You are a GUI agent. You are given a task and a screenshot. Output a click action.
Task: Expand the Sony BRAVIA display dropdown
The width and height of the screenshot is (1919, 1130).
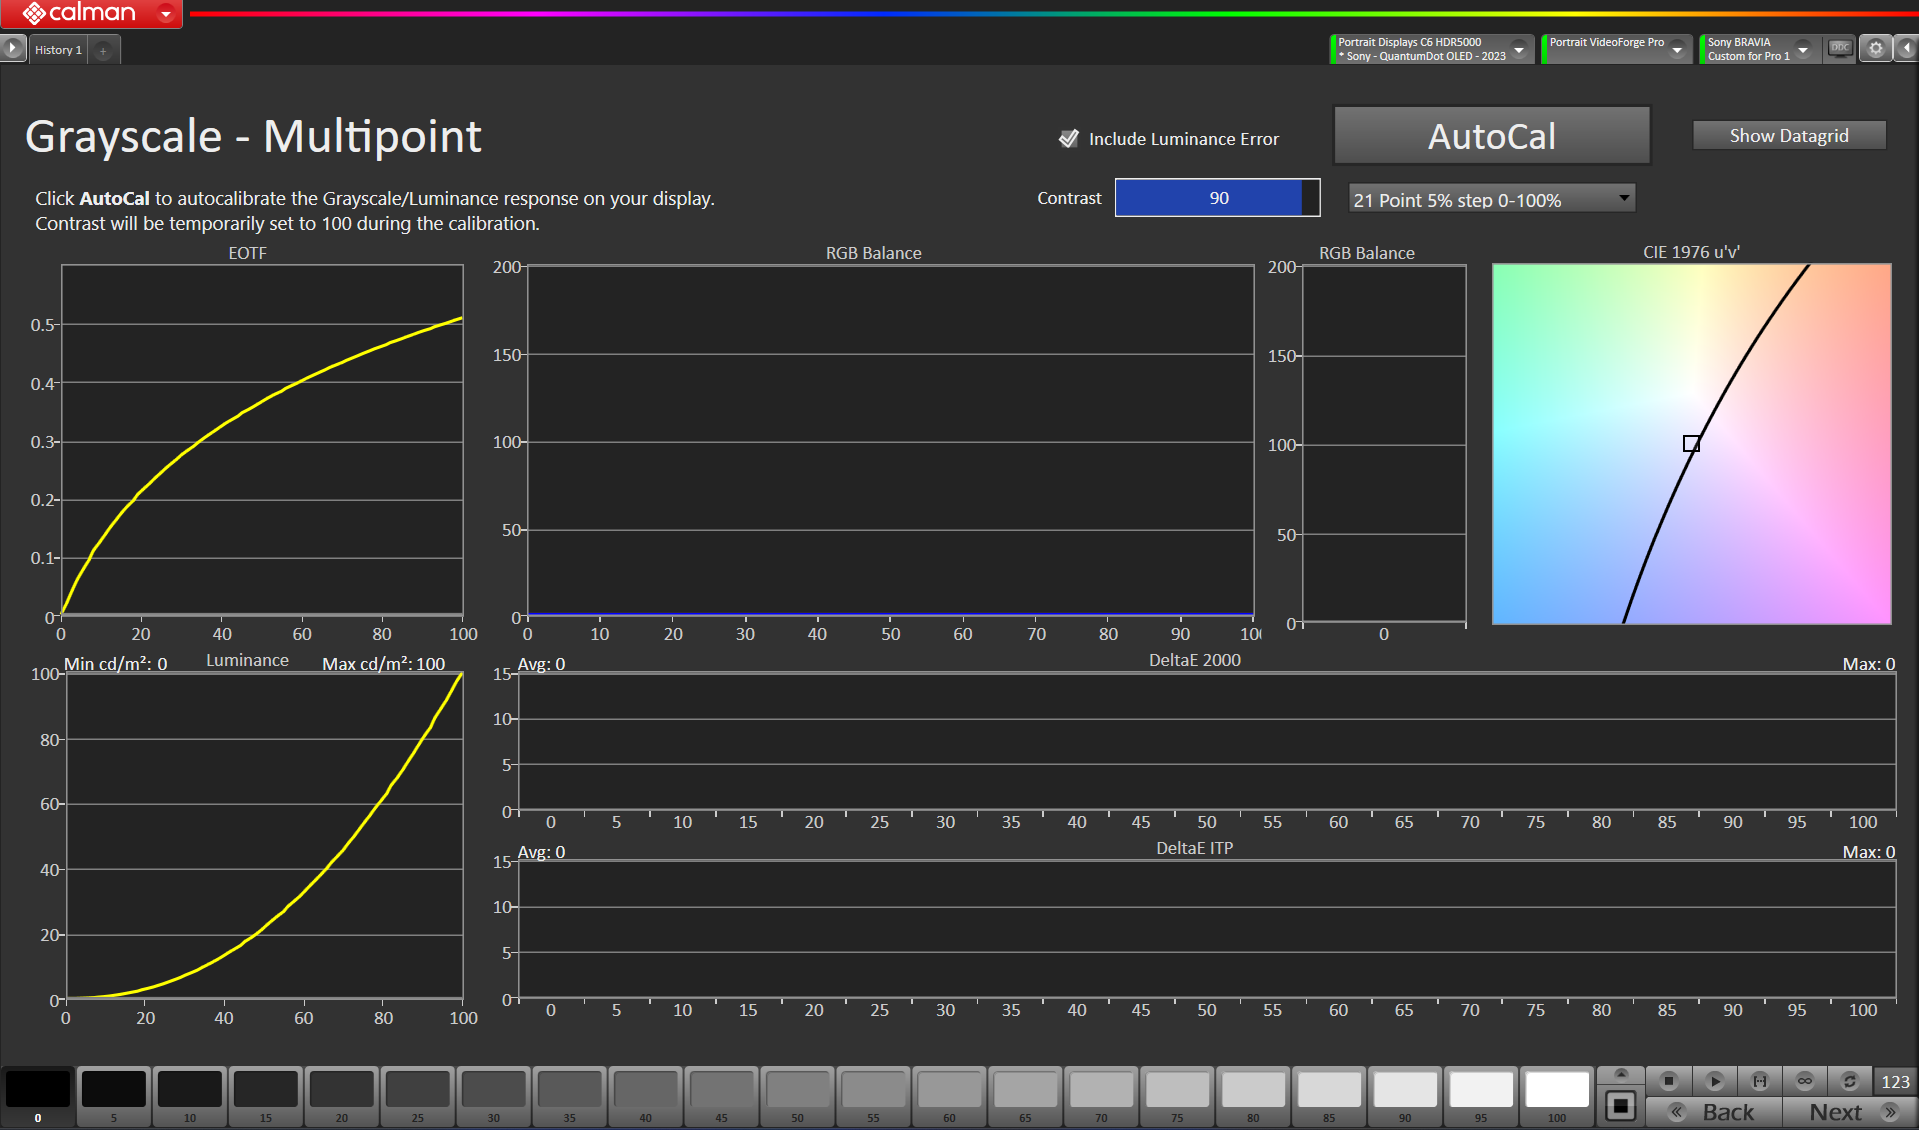(x=1803, y=49)
